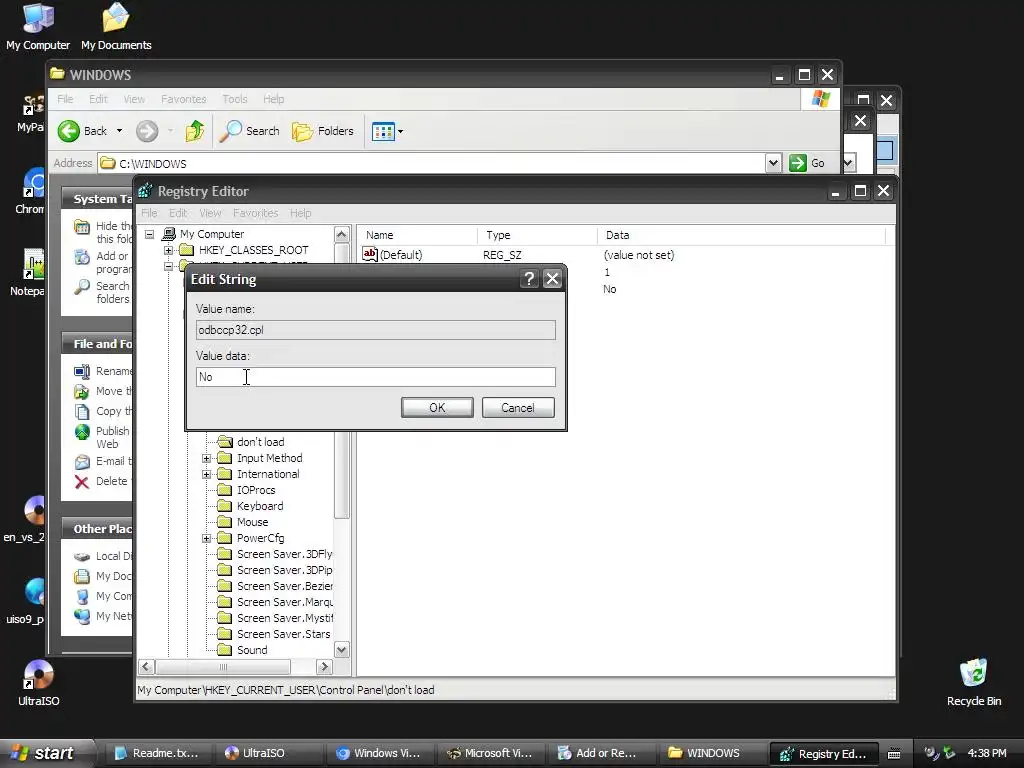Viewport: 1024px width, 768px height.
Task: Switch to Readme.txt taskbar button
Action: click(158, 754)
